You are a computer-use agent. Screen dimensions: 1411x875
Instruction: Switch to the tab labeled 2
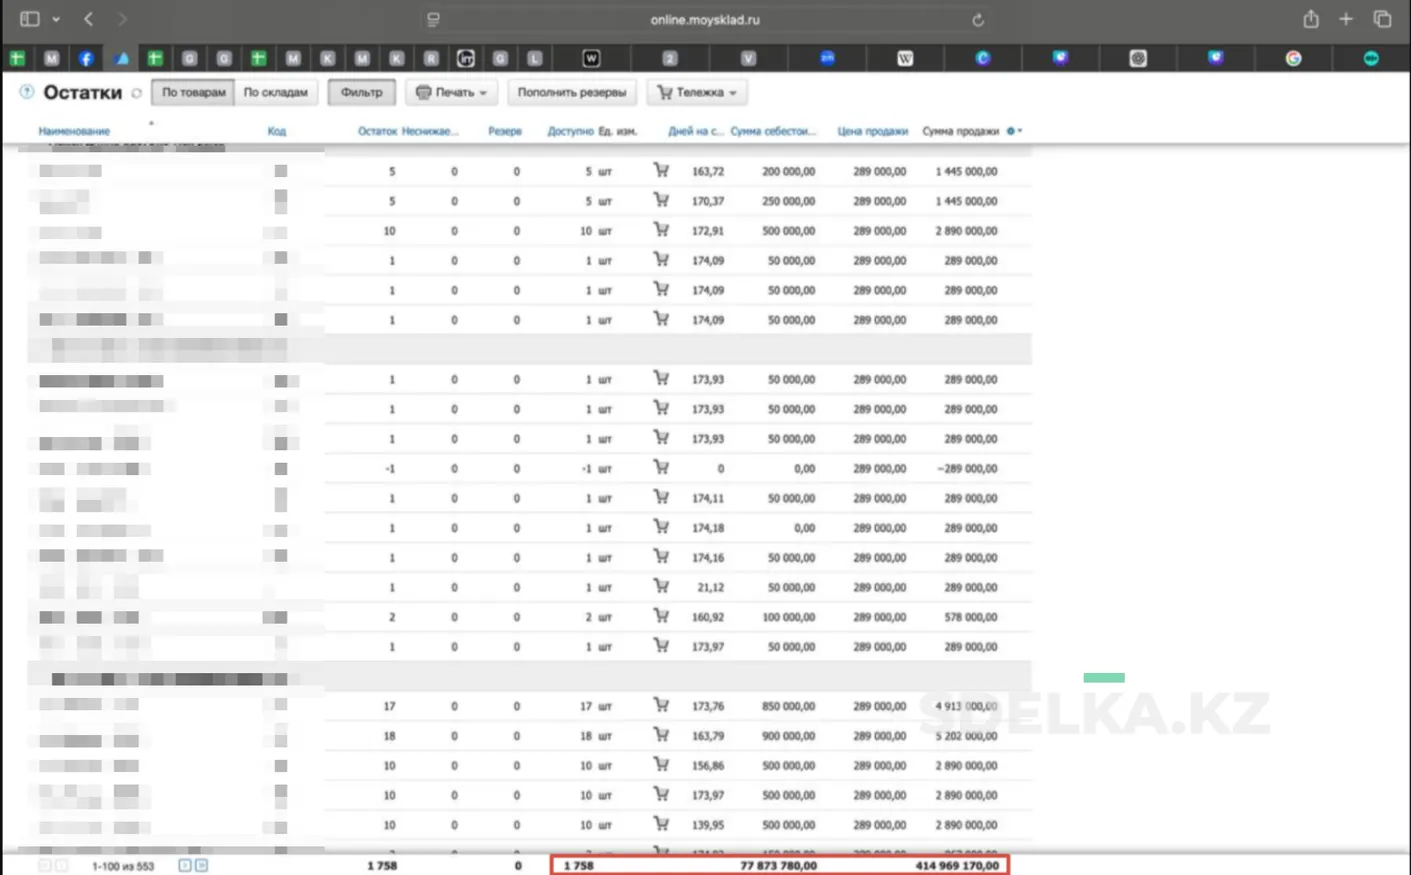[x=670, y=58]
